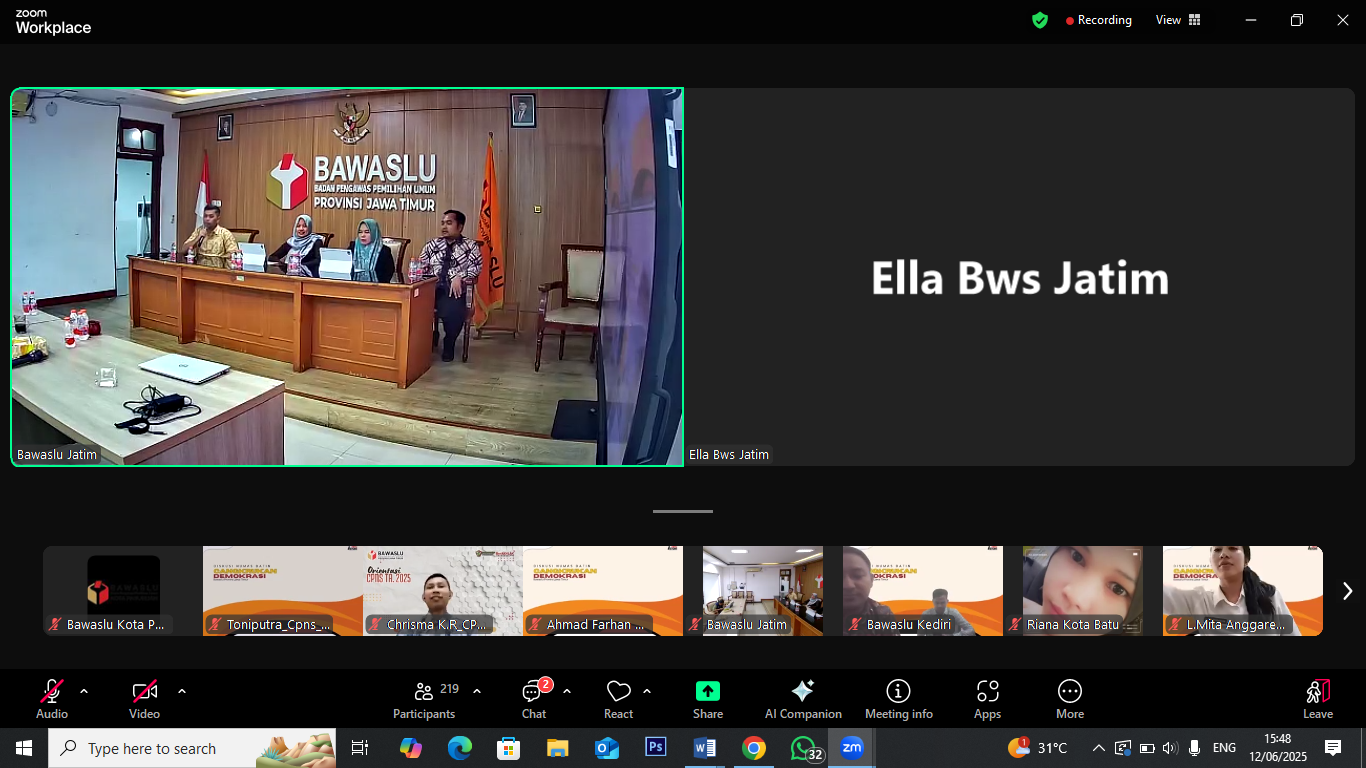This screenshot has height=768, width=1366.
Task: Click the main Bawaslu Jatim speaker video
Action: 347,277
